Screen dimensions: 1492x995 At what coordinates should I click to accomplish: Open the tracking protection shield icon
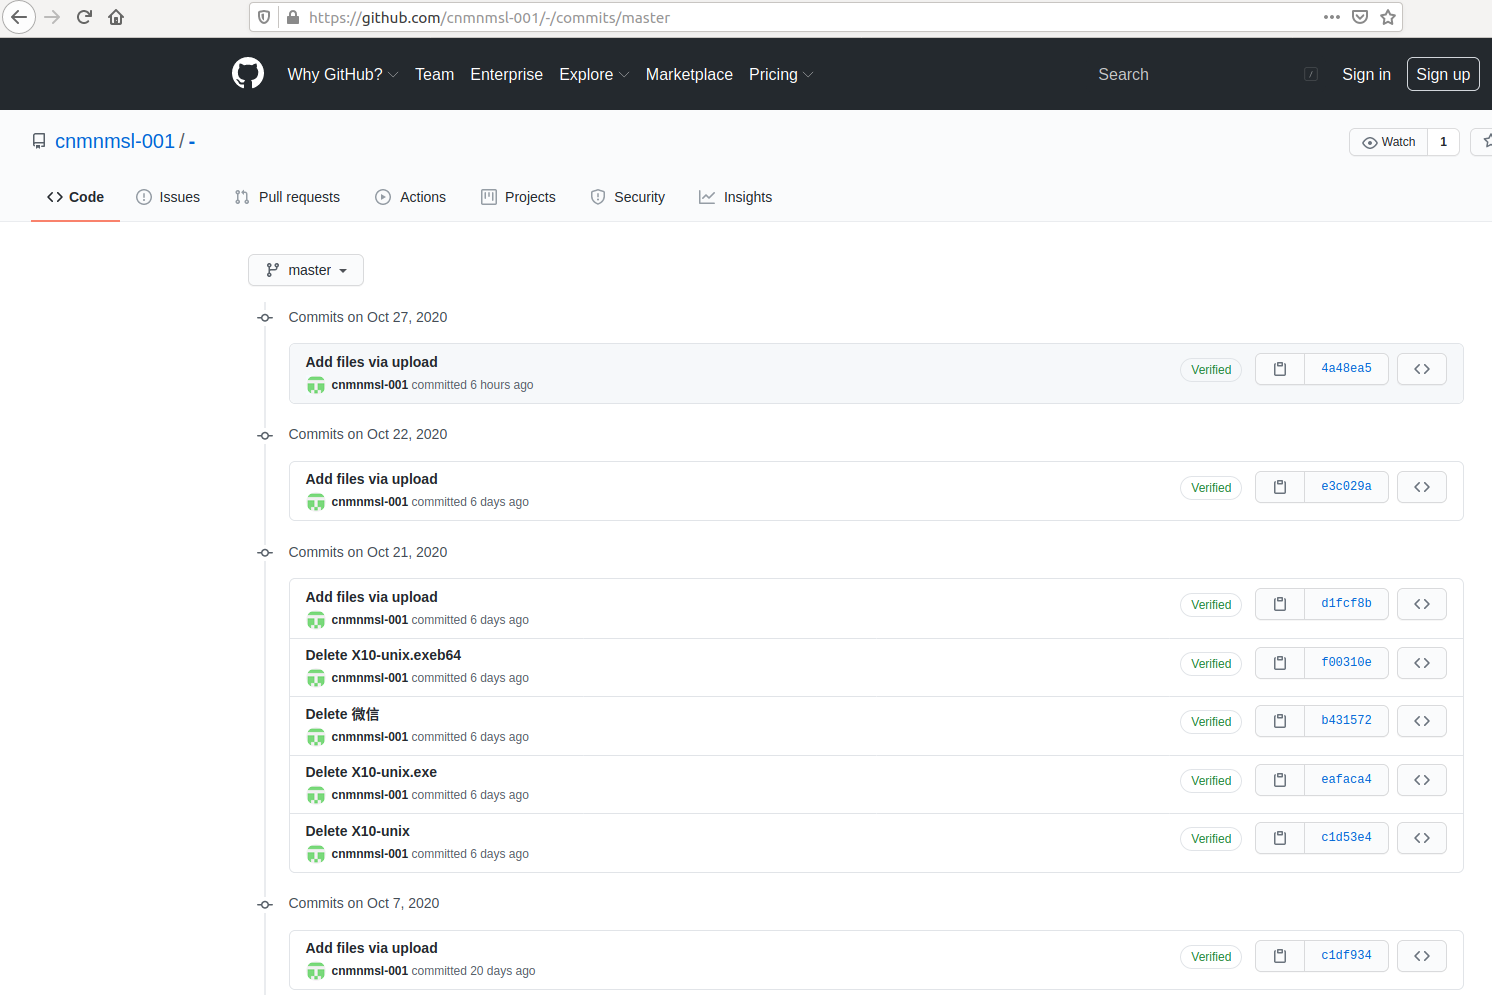(x=263, y=16)
